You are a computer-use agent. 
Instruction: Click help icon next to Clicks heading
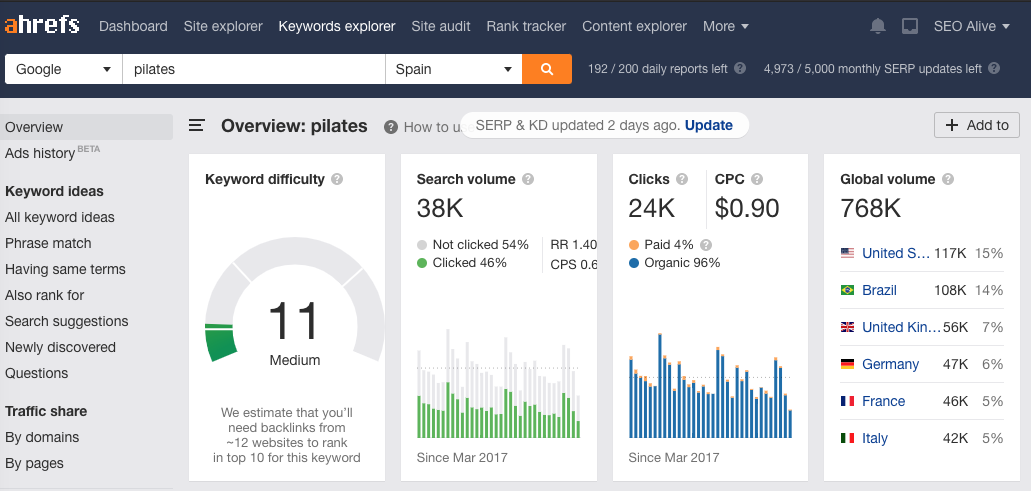point(682,180)
